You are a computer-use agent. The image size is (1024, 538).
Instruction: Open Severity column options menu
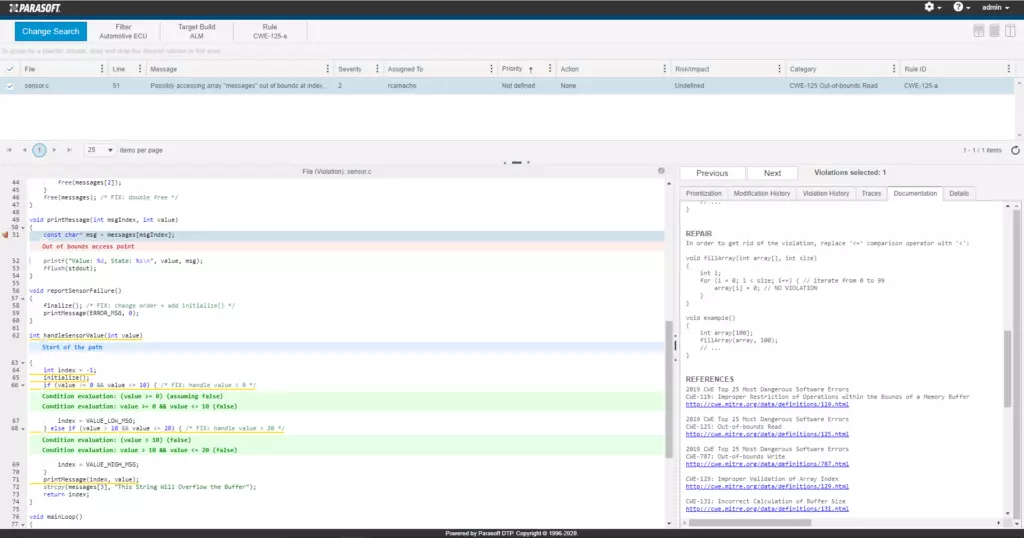point(377,69)
